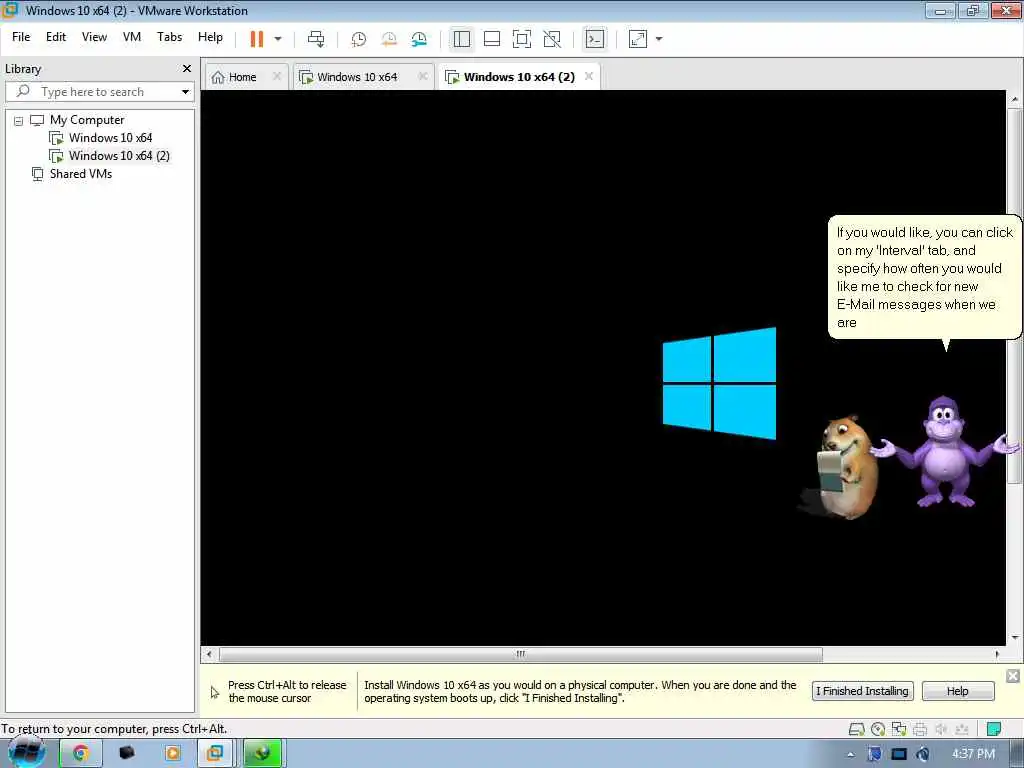Click the display monitor tray icon
The width and height of the screenshot is (1024, 768).
[x=899, y=754]
